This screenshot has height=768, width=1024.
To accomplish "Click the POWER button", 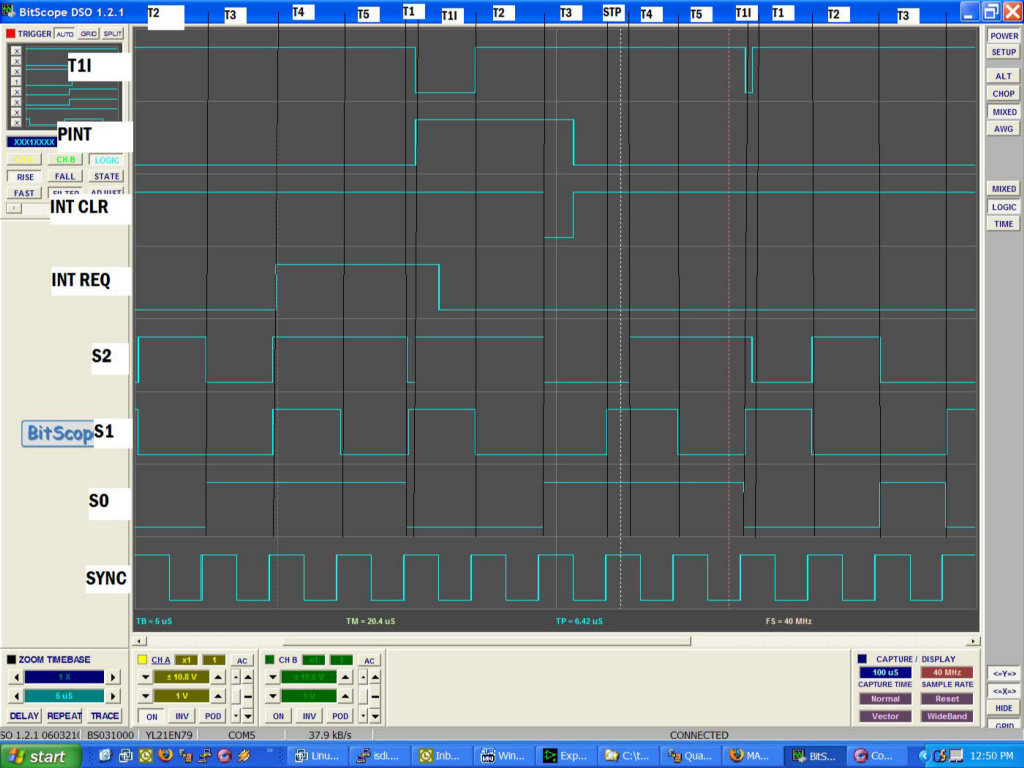I will (x=1004, y=36).
